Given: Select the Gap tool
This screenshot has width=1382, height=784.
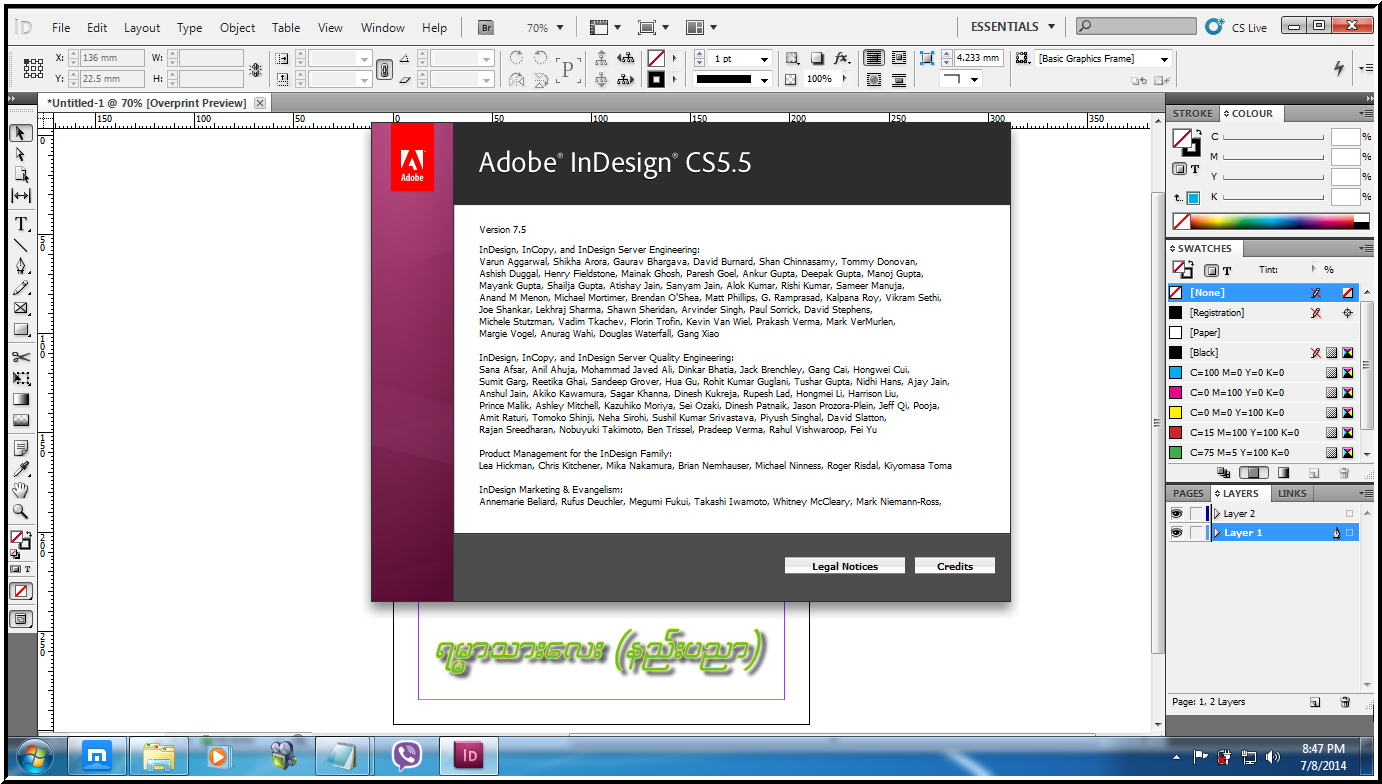Looking at the screenshot, I should tap(21, 195).
